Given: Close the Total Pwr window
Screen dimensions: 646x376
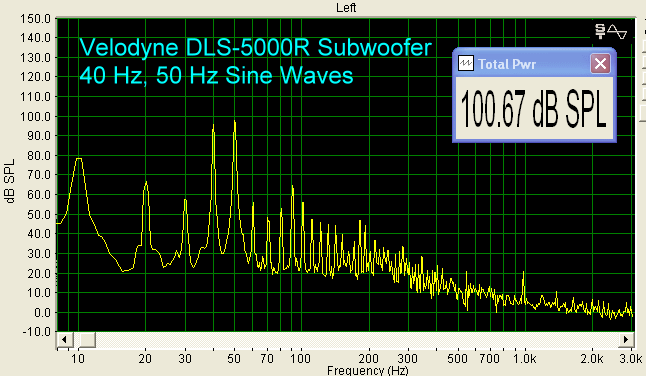Looking at the screenshot, I should coord(600,64).
